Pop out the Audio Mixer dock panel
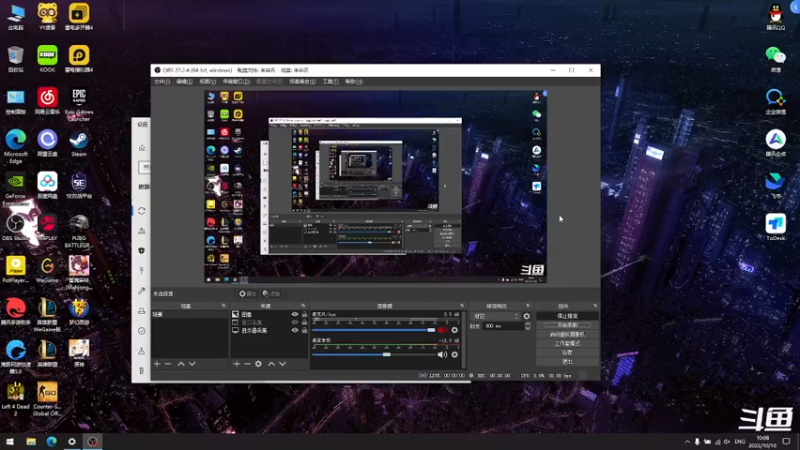The width and height of the screenshot is (800, 450). (462, 306)
